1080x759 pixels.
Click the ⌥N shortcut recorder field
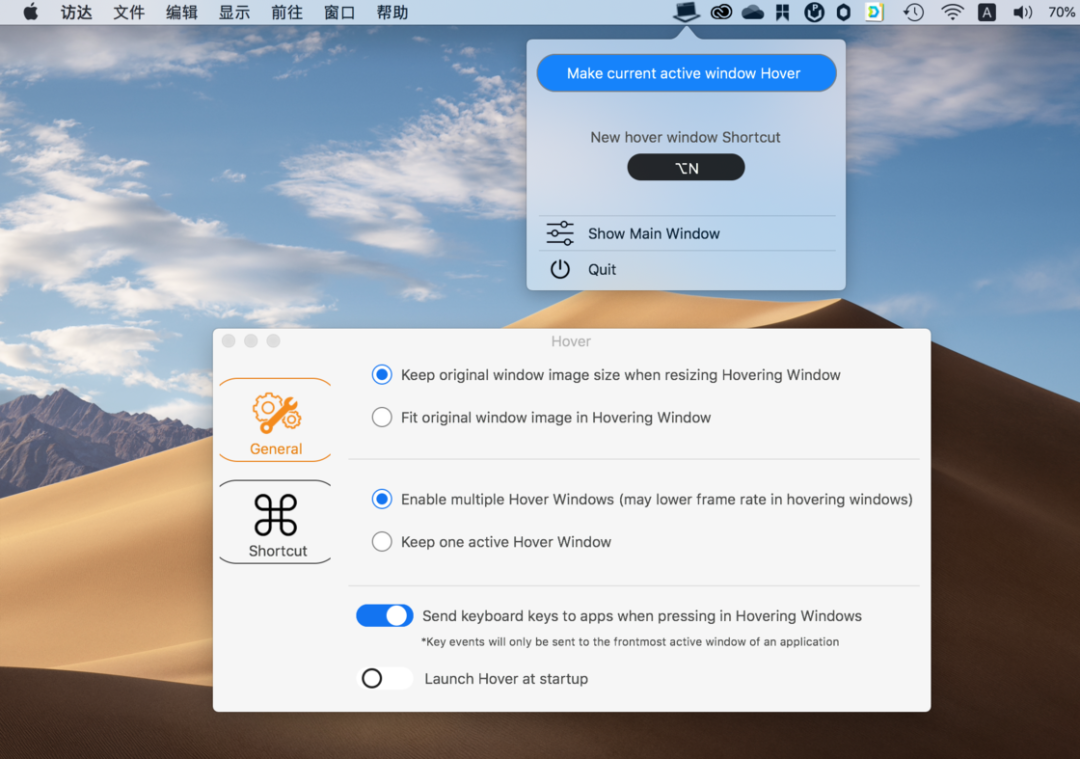pyautogui.click(x=686, y=167)
